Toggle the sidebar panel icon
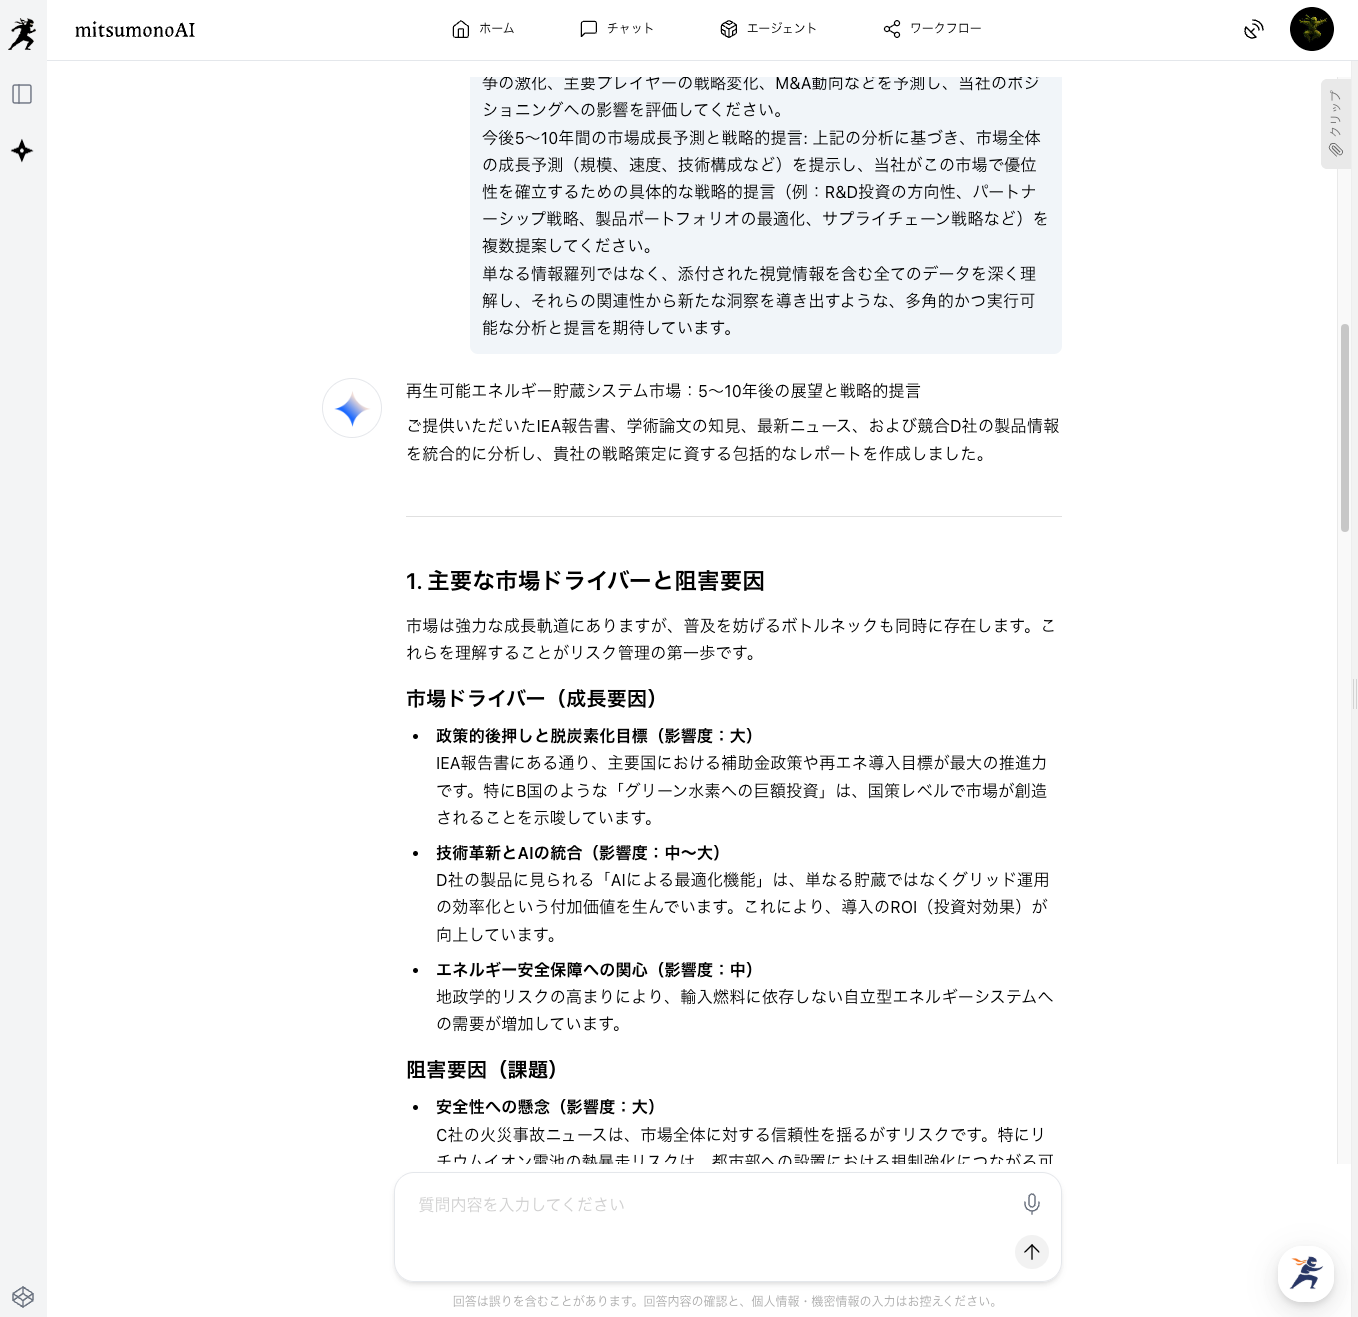This screenshot has width=1358, height=1317. click(x=22, y=94)
